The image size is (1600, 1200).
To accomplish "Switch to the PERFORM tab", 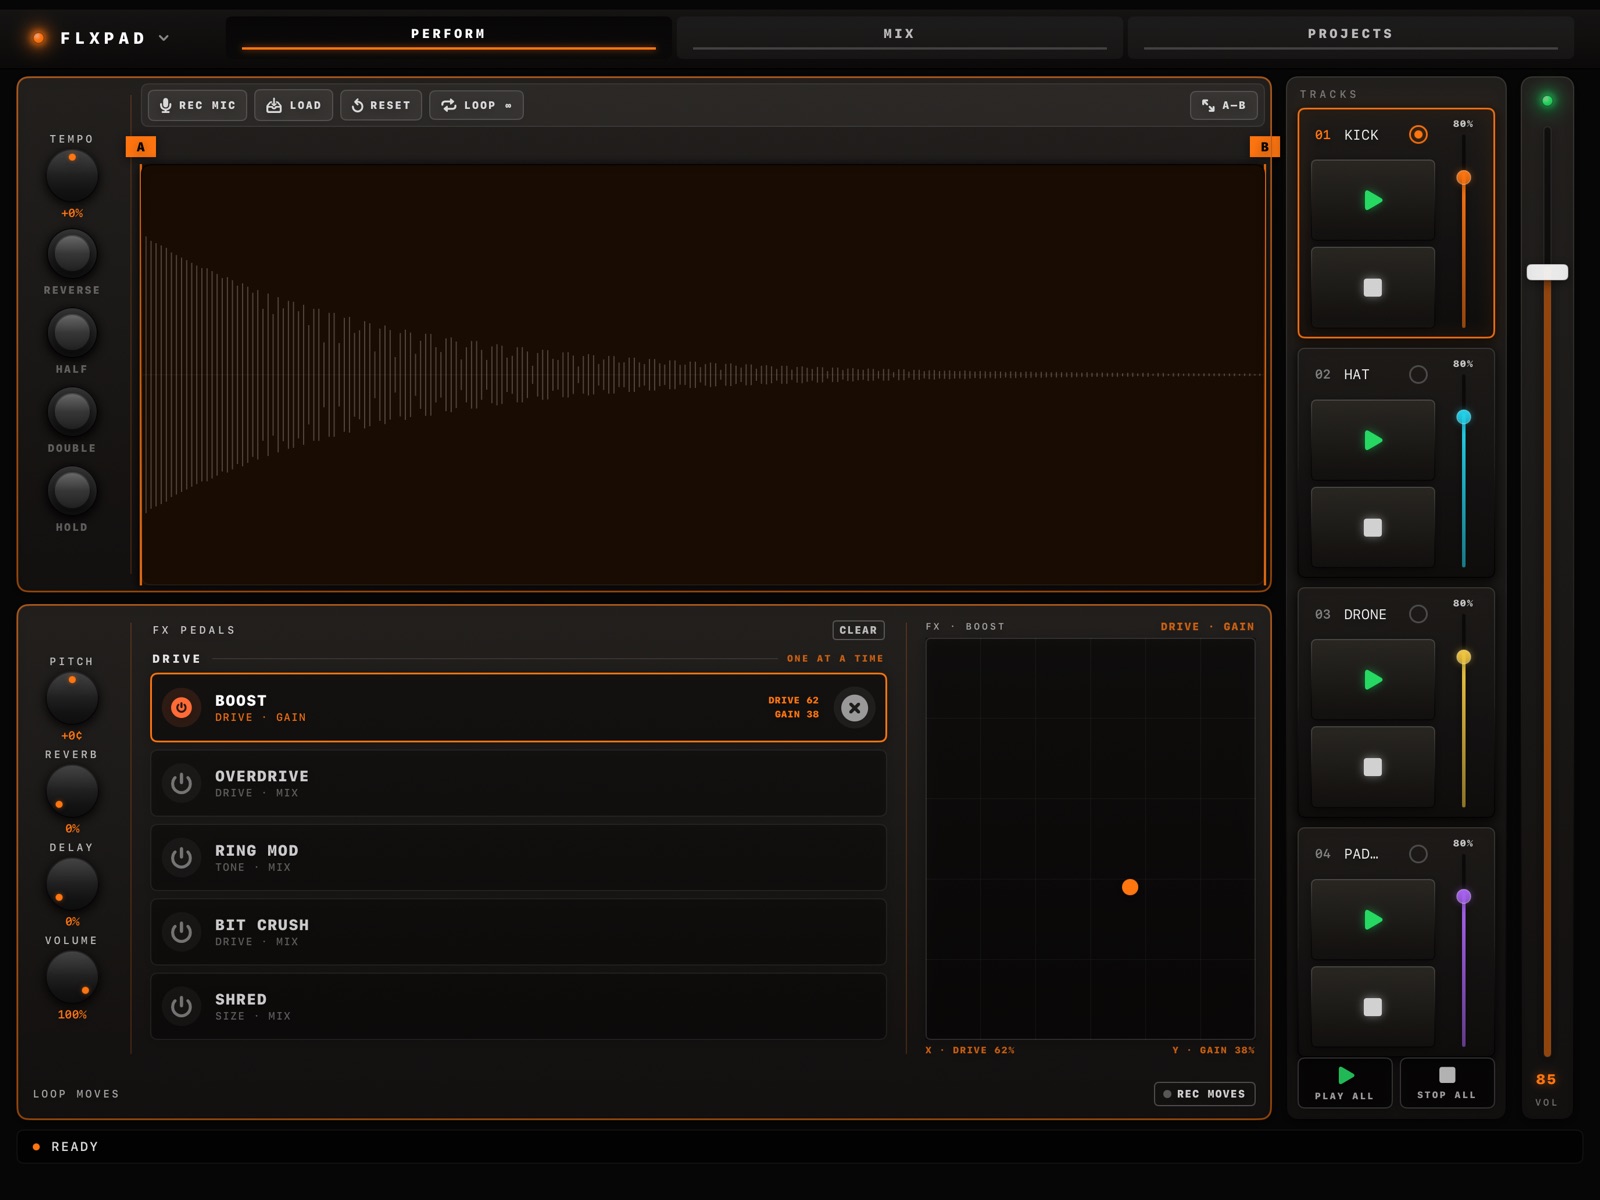I will point(448,36).
